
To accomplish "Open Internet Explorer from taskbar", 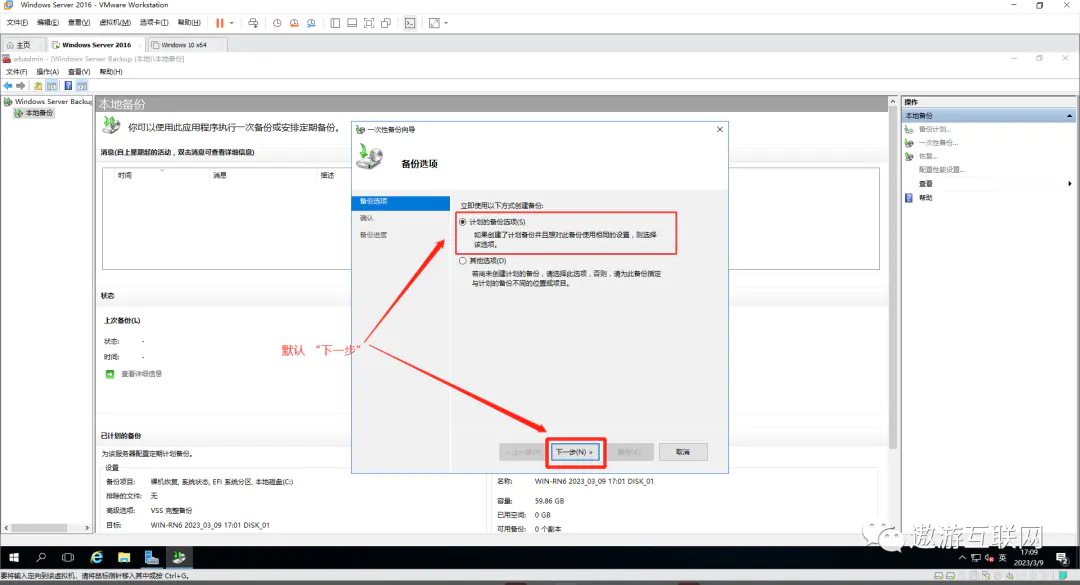I will point(96,557).
